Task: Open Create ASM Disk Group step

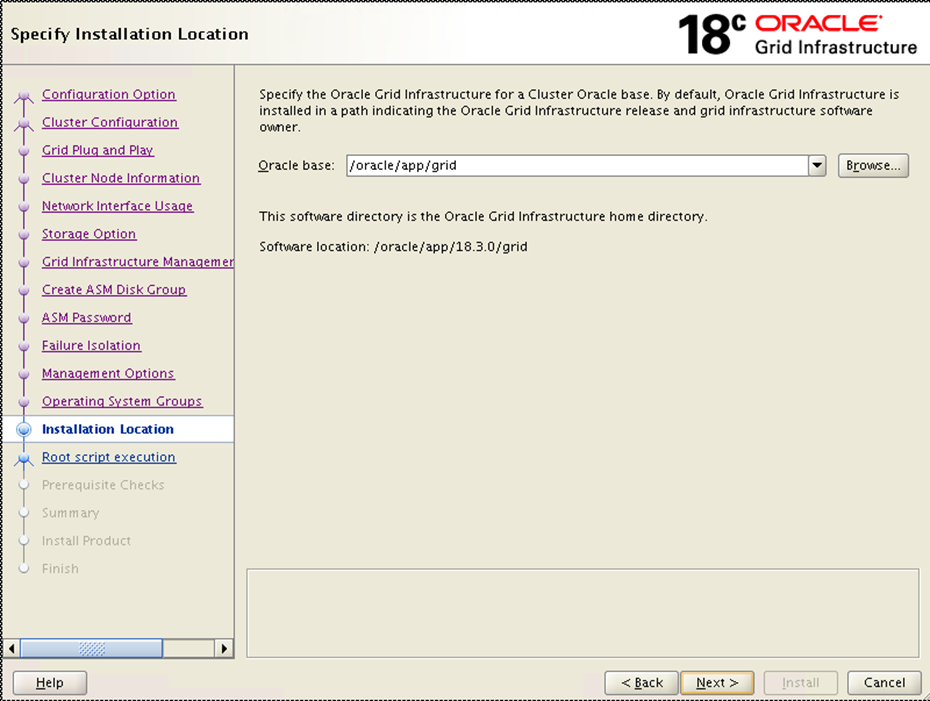Action: pos(113,290)
